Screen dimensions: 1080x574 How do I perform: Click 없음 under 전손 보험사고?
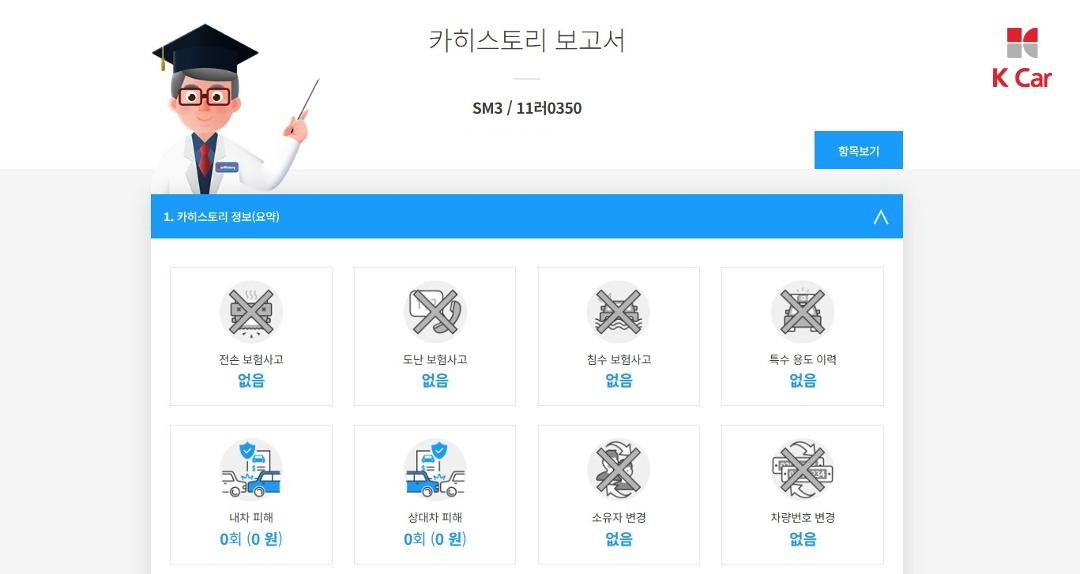point(251,380)
